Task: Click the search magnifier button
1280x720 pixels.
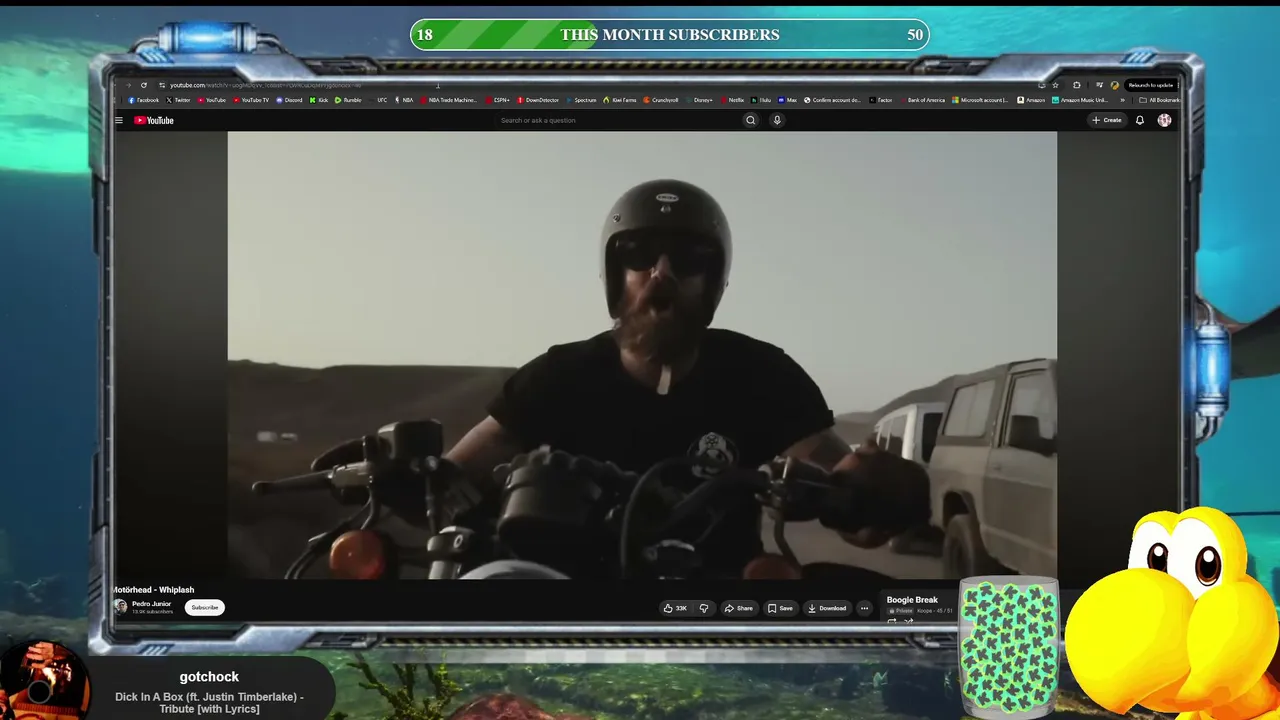Action: [x=750, y=120]
